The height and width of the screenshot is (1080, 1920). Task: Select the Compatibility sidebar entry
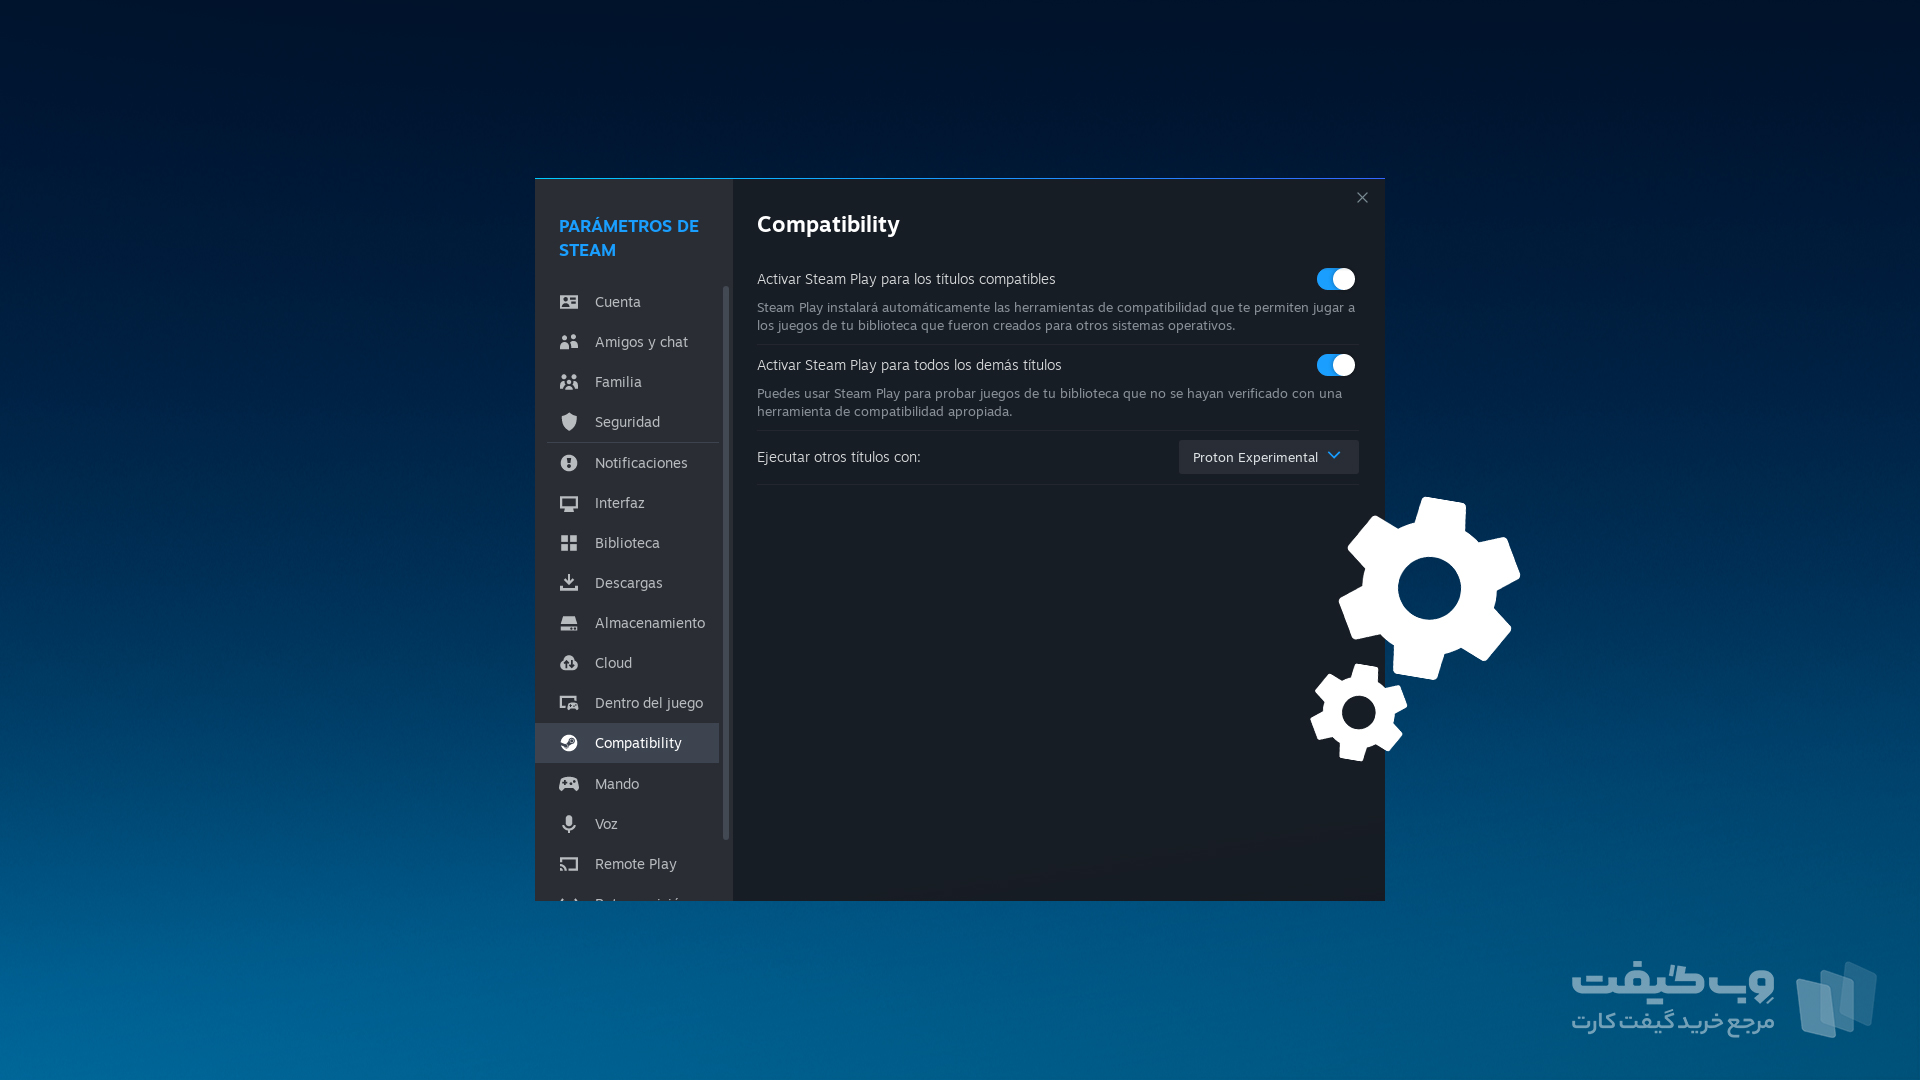tap(627, 743)
